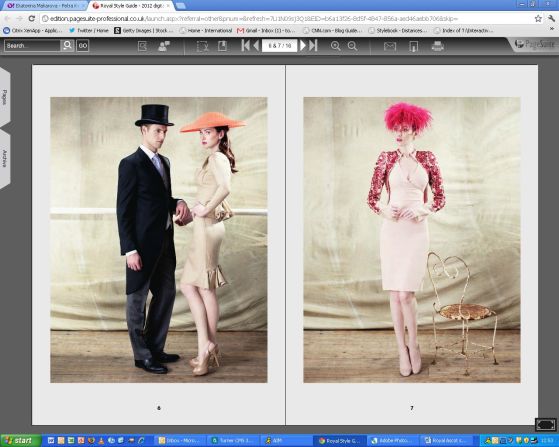Click the browser back arrow
Screen dimensions: 559x447
pyautogui.click(x=7, y=19)
